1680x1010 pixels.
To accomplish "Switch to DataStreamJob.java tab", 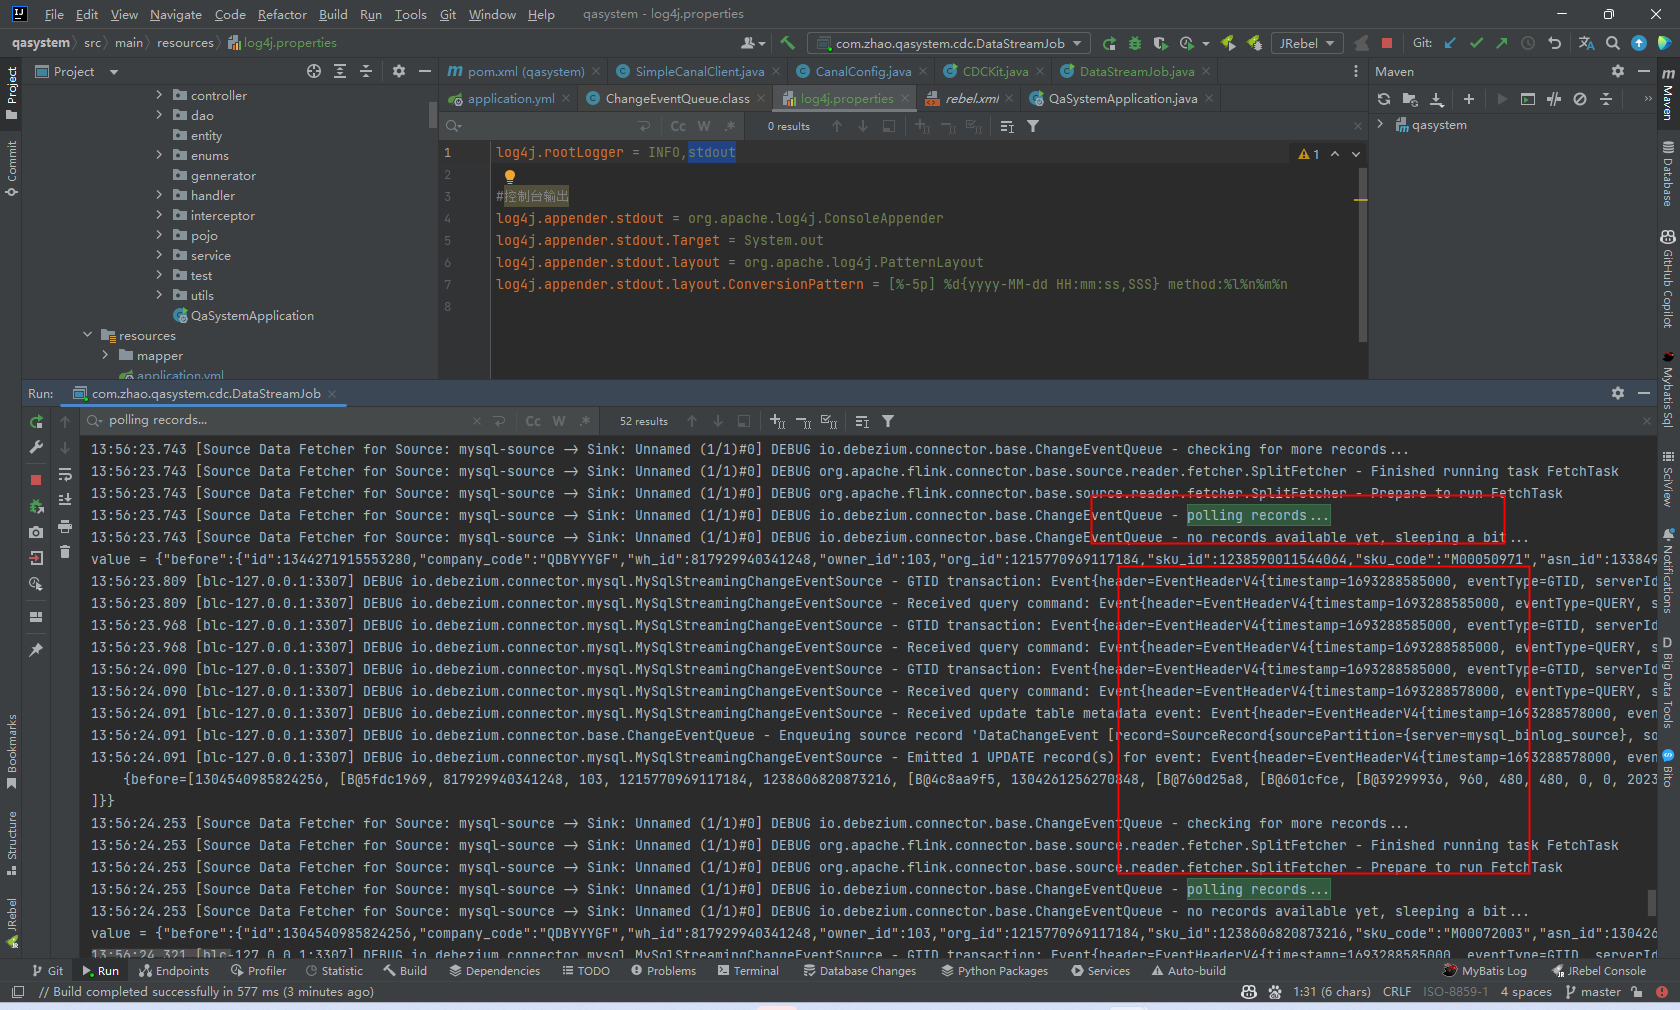I will (x=1136, y=71).
